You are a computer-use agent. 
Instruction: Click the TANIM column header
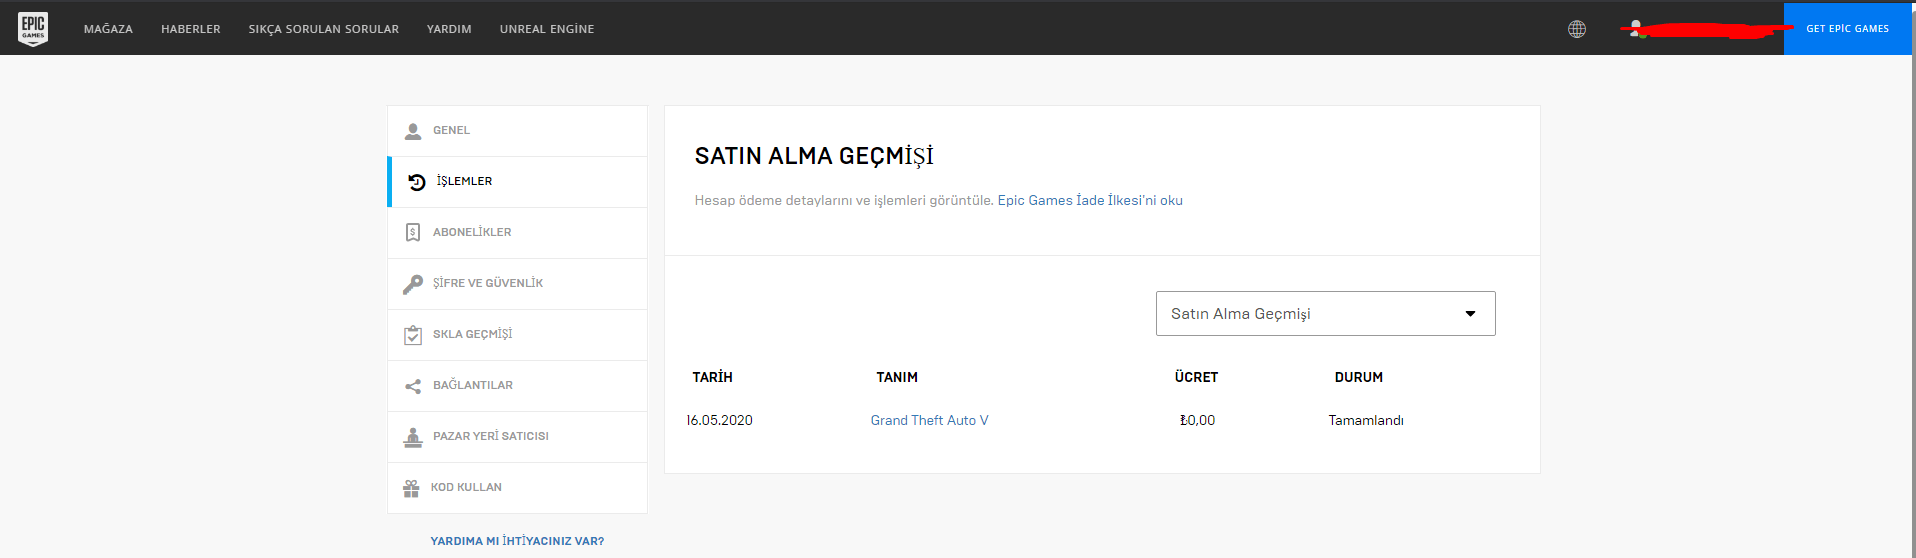coord(897,378)
